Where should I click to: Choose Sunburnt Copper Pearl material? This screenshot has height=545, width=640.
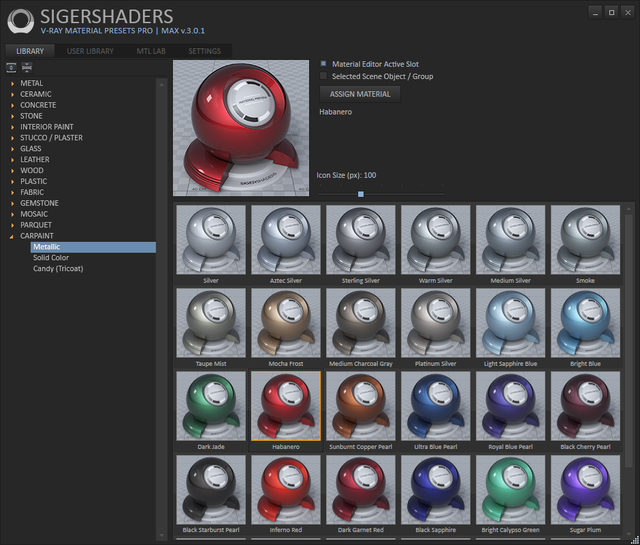(361, 406)
